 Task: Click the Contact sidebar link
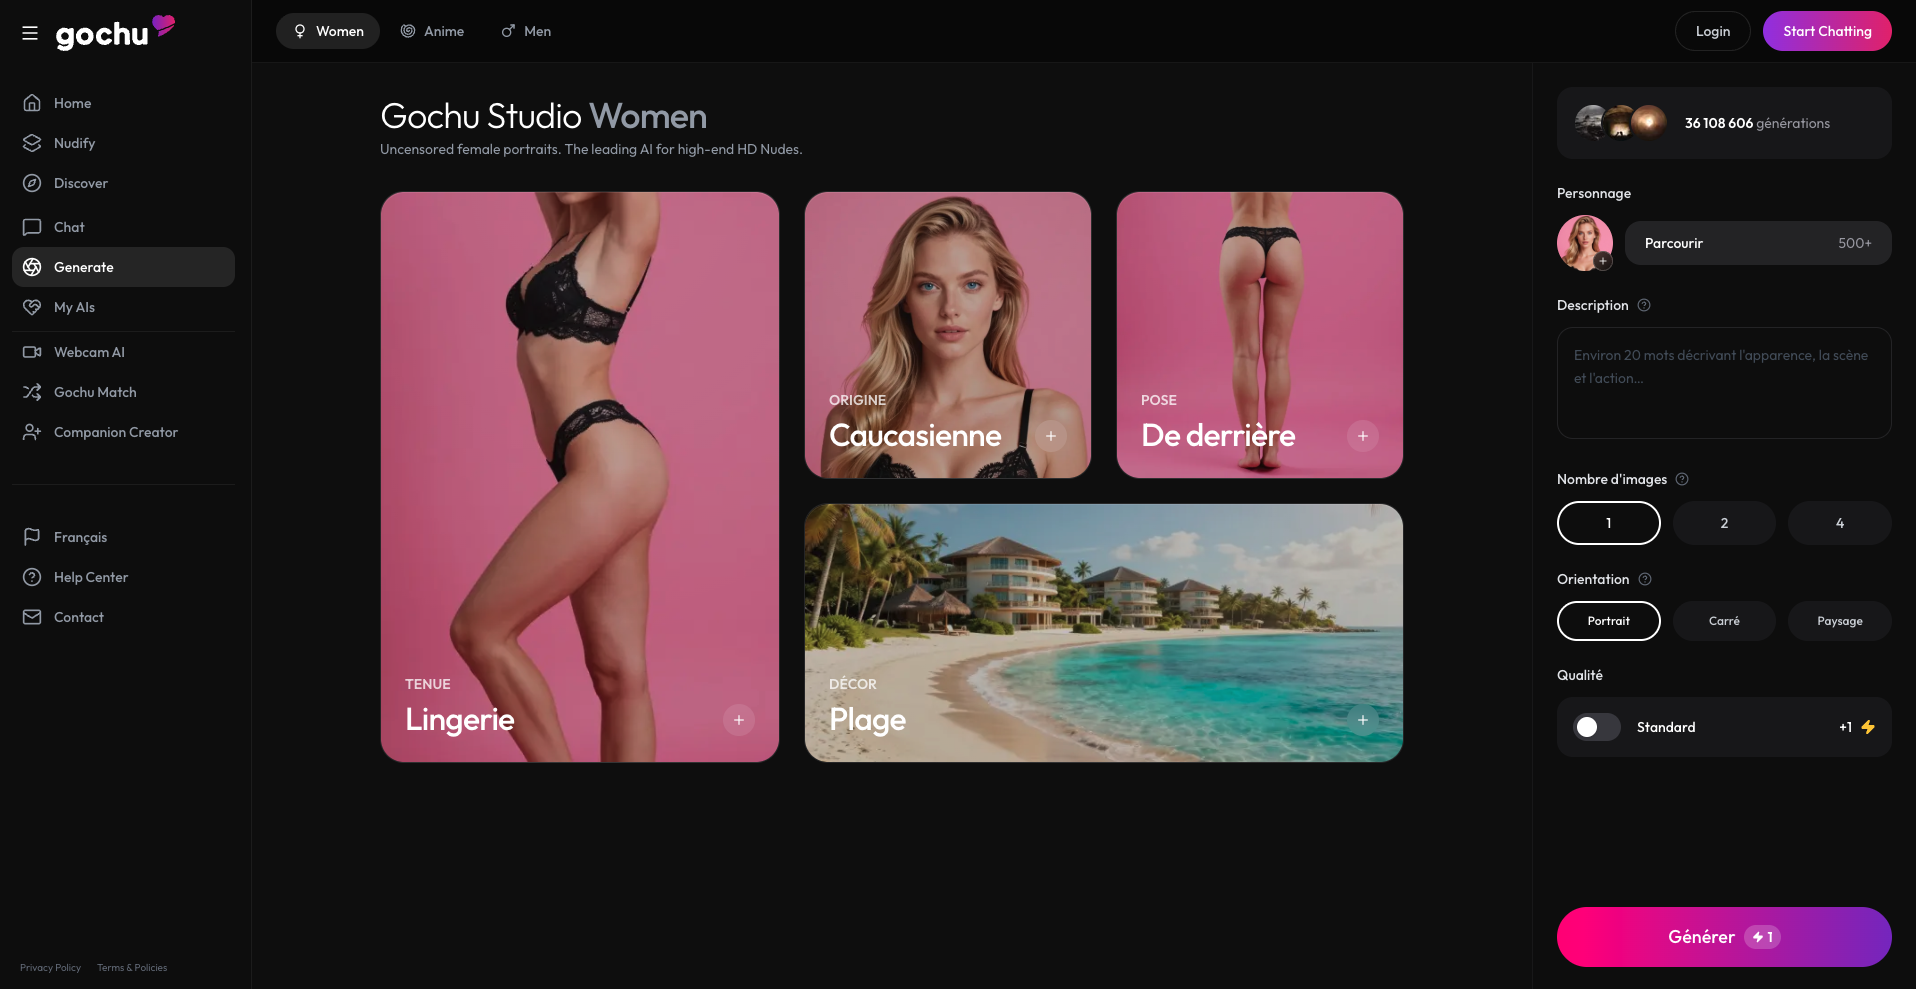pyautogui.click(x=123, y=617)
